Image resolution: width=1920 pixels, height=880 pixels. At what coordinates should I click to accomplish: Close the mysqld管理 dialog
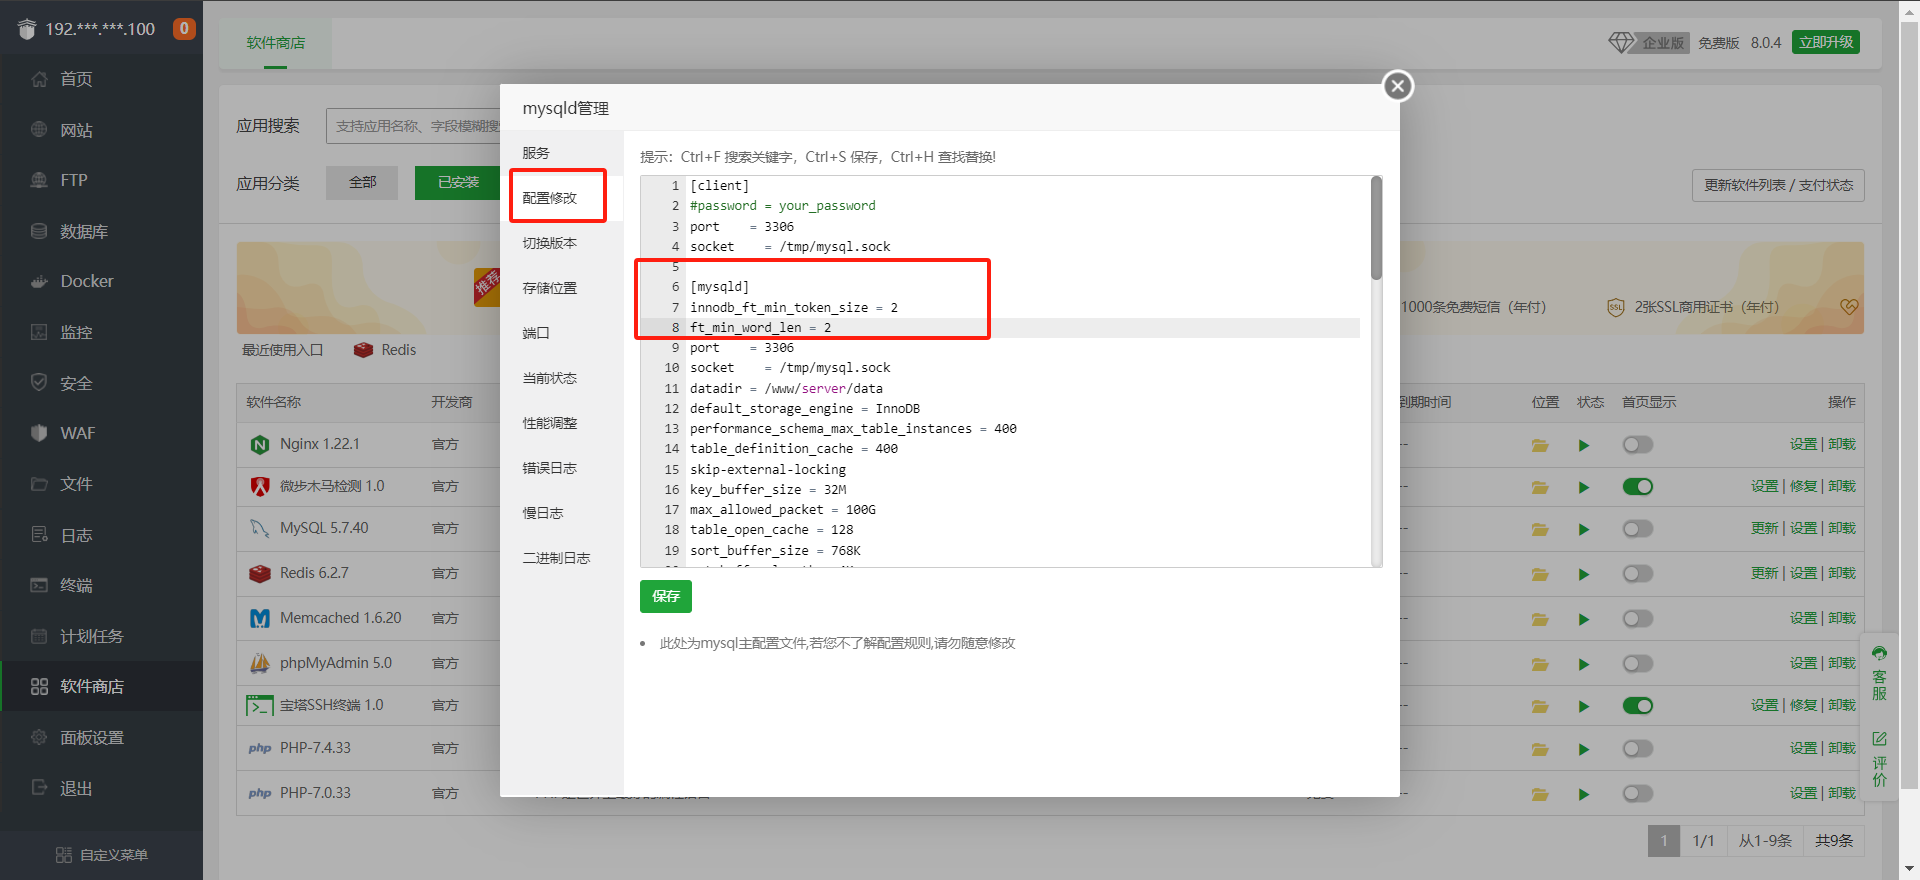coord(1398,86)
